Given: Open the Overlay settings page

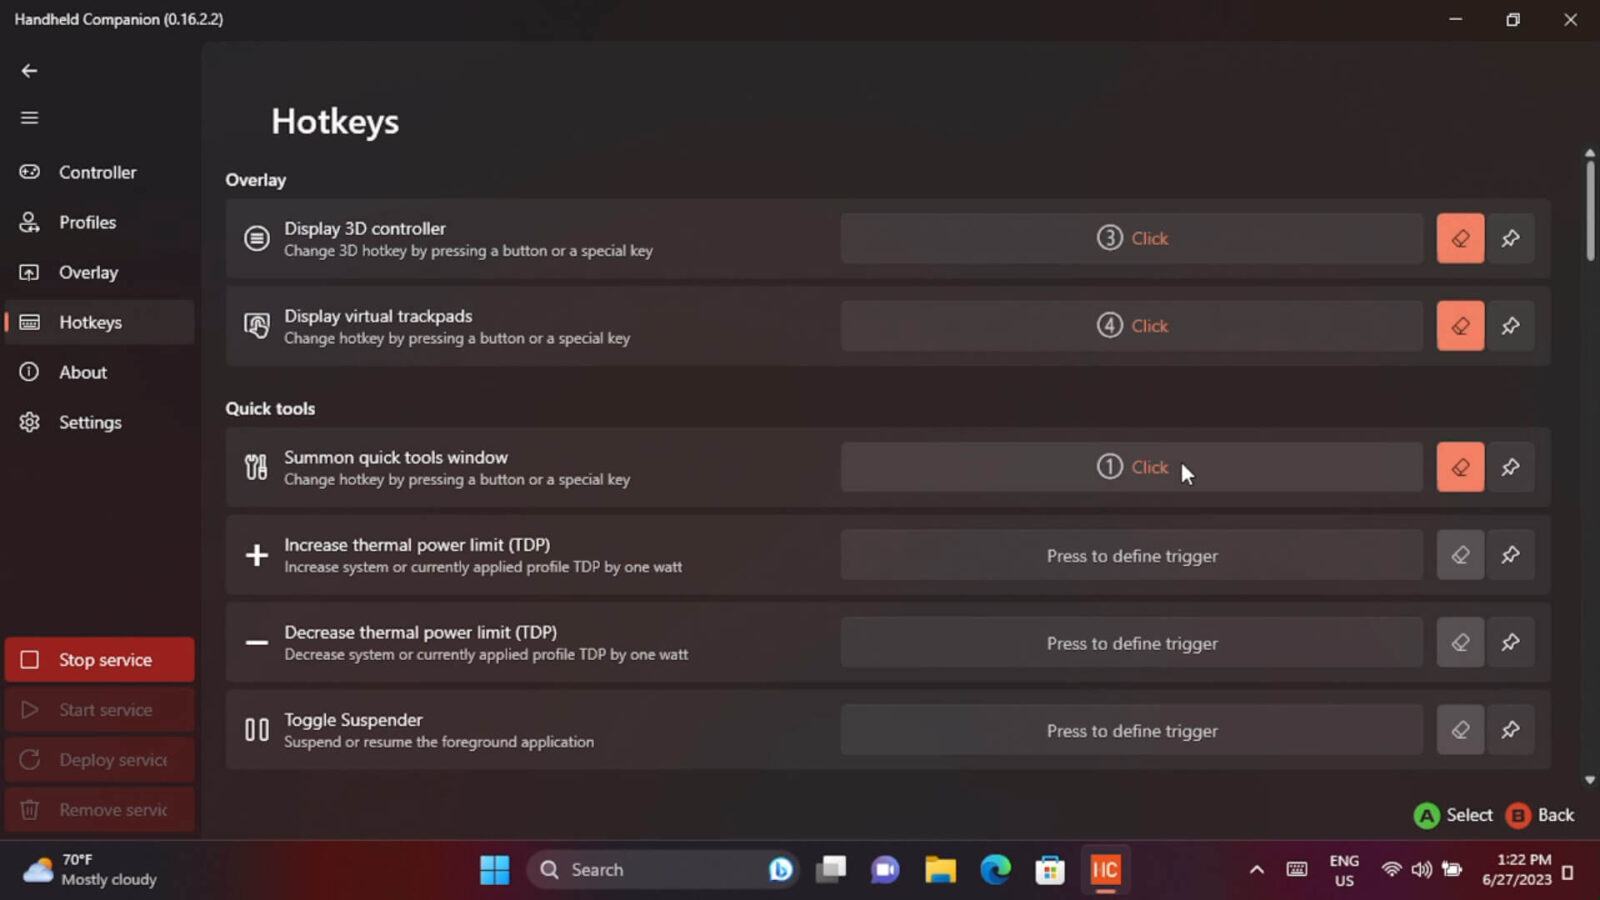Looking at the screenshot, I should coord(88,272).
